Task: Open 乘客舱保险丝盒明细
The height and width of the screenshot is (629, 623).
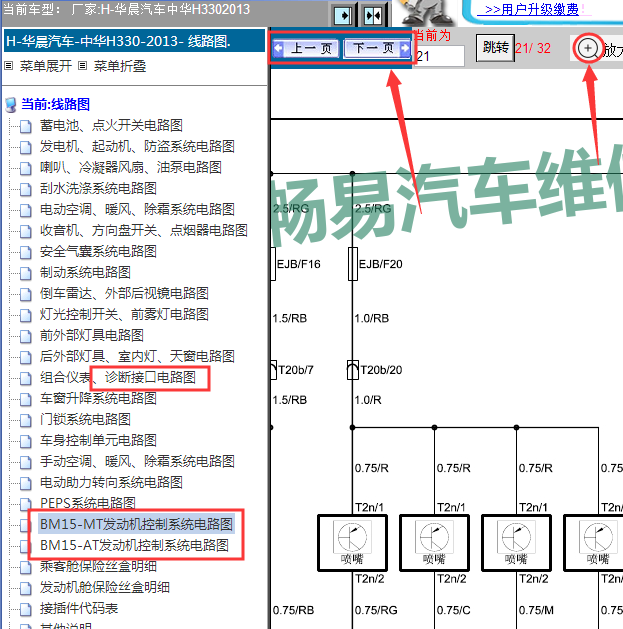Action: pos(98,566)
